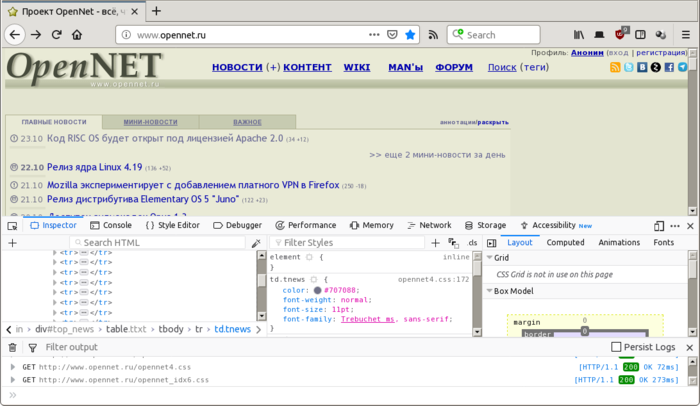Click the ФОРУМ navigation link
The image size is (700, 406).
click(x=454, y=67)
